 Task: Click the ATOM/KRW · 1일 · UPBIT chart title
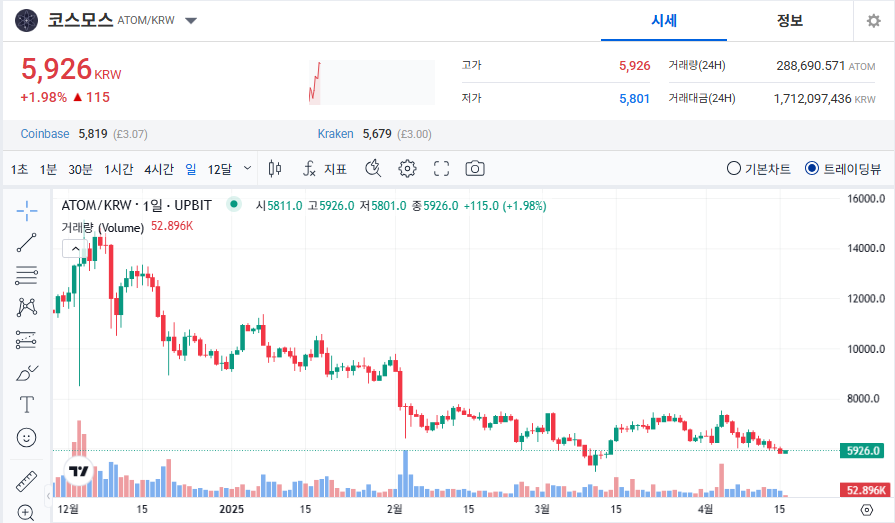136,205
